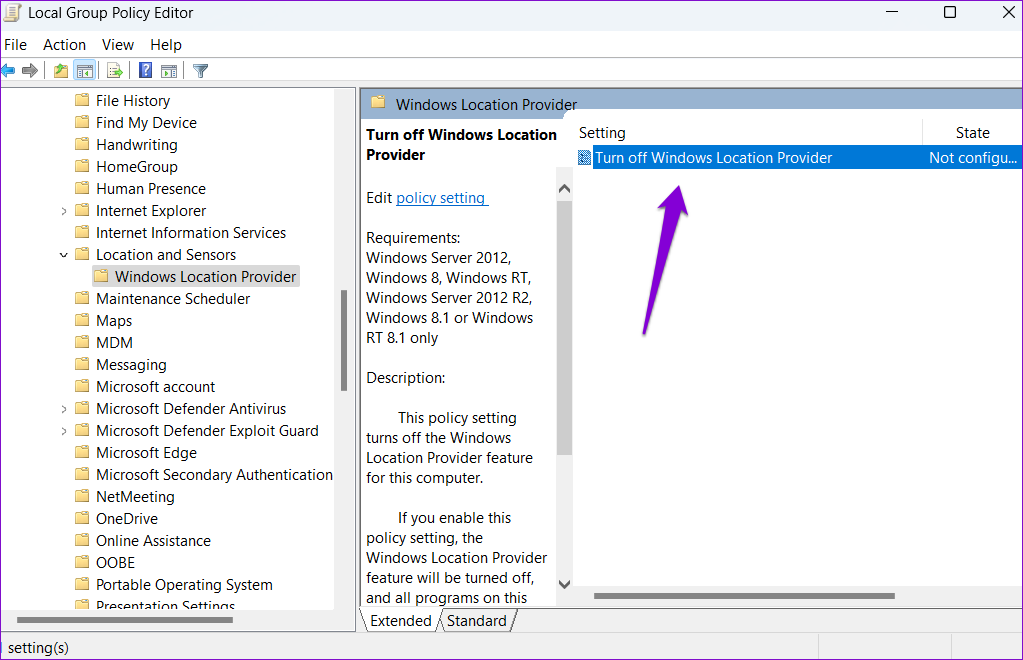
Task: Click the State column header
Action: pyautogui.click(x=973, y=133)
